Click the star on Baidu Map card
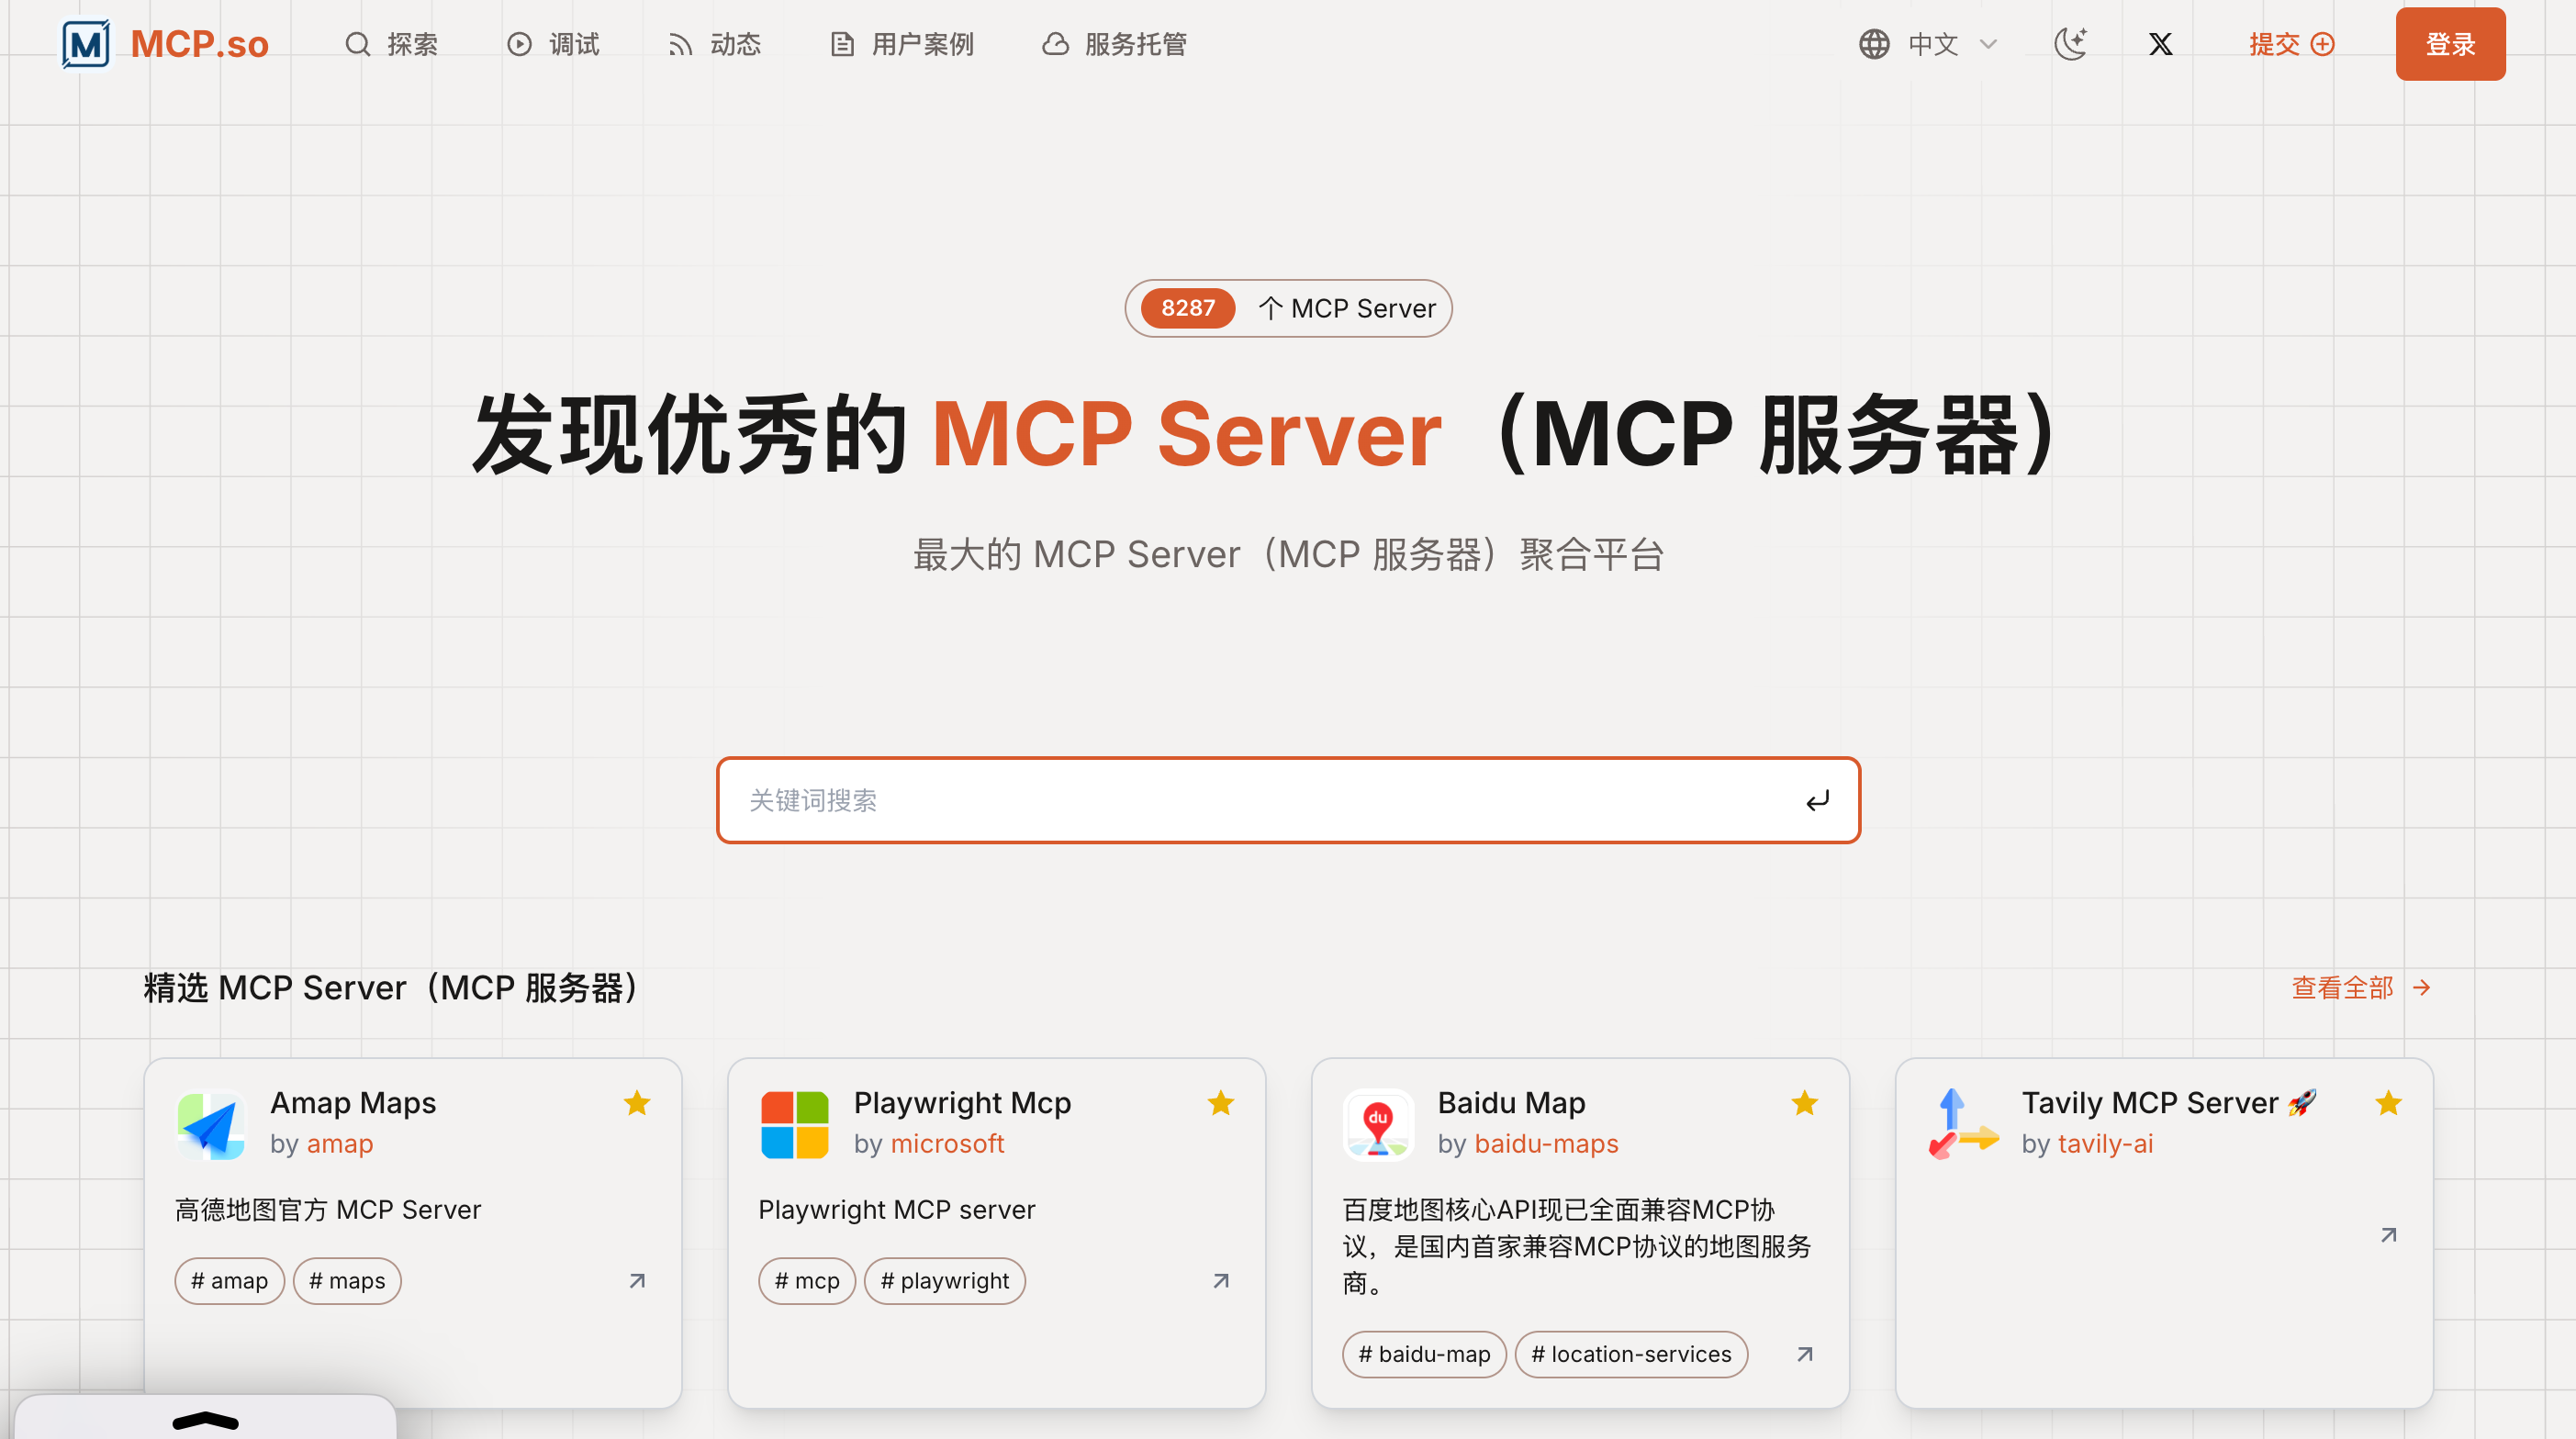Viewport: 2576px width, 1439px height. coord(1805,1103)
